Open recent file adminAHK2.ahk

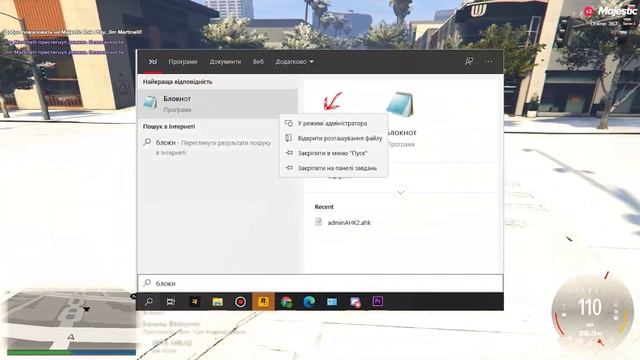pos(349,222)
